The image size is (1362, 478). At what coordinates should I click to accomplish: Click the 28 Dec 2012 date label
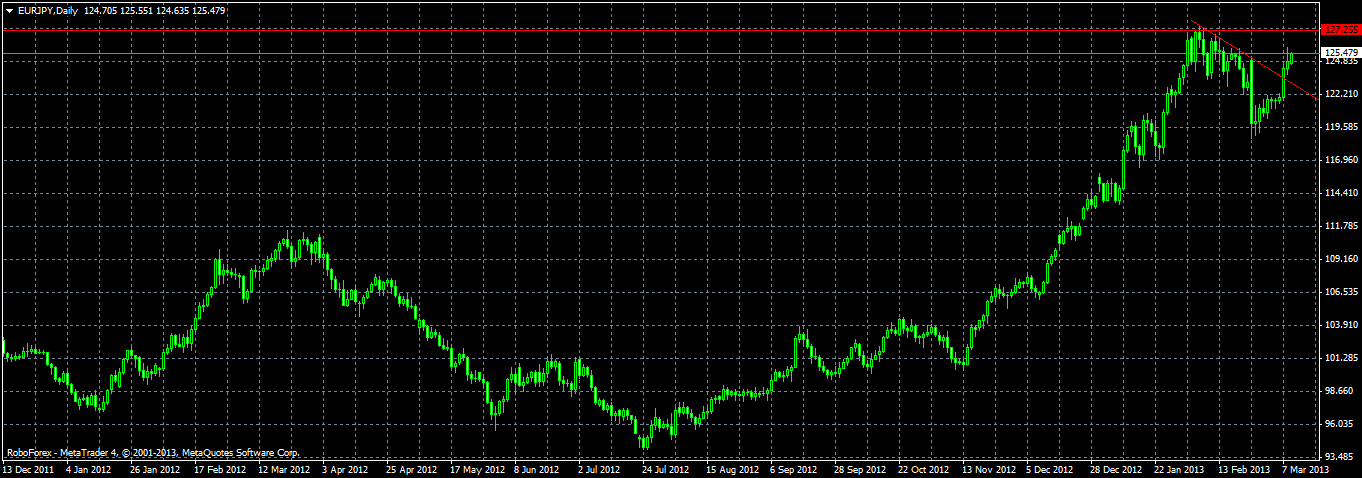pyautogui.click(x=1114, y=469)
